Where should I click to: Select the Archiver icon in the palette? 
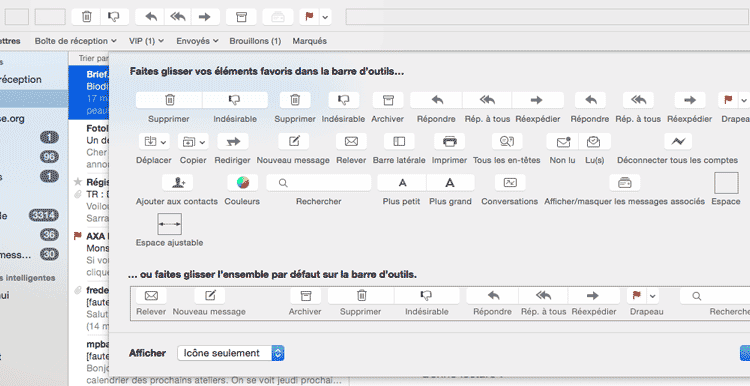click(x=388, y=100)
